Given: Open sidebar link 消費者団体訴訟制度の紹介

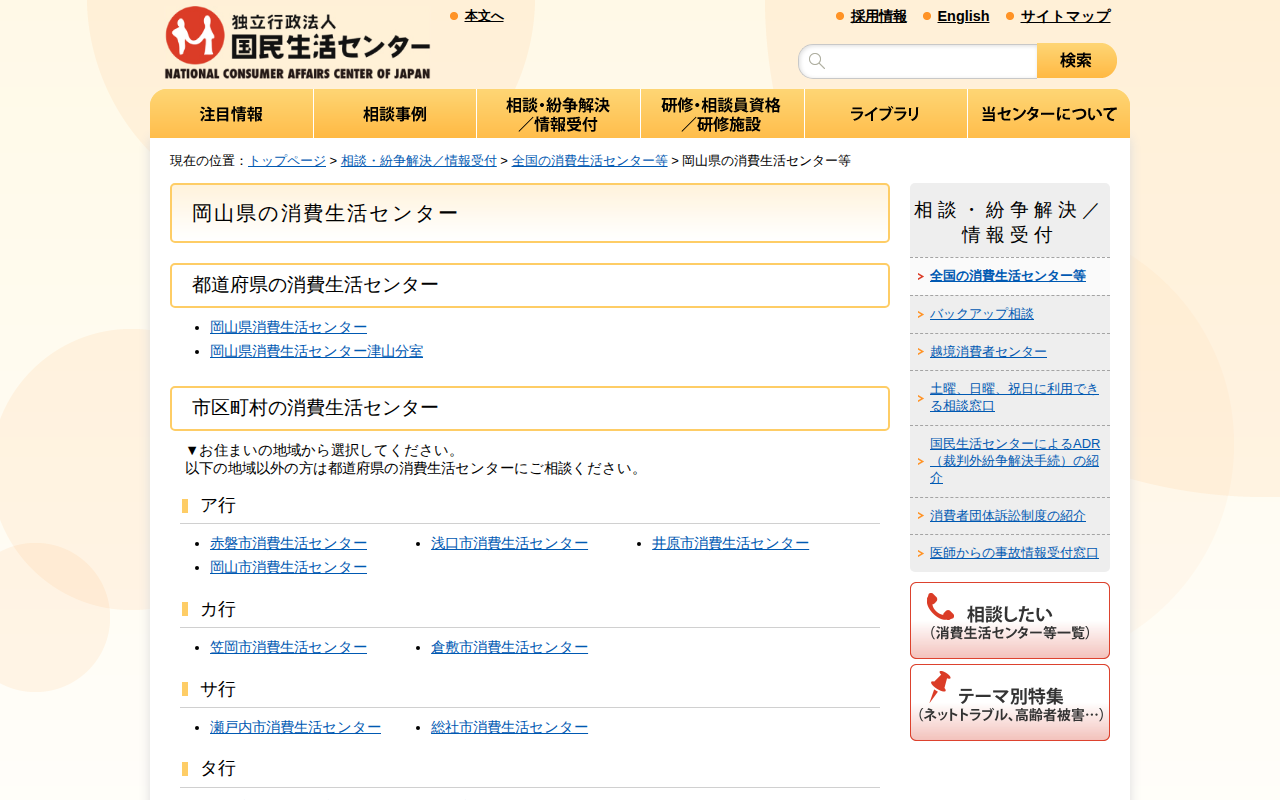Looking at the screenshot, I should pyautogui.click(x=1008, y=516).
